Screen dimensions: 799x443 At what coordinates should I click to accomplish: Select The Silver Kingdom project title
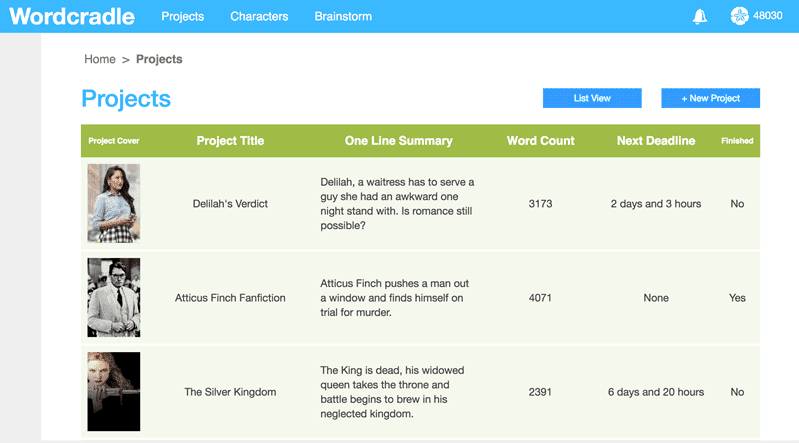point(230,392)
